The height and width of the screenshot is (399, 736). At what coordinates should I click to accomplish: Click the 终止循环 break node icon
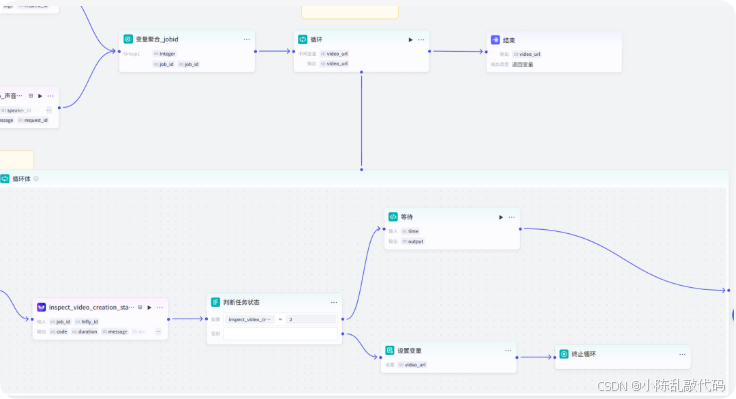[564, 354]
